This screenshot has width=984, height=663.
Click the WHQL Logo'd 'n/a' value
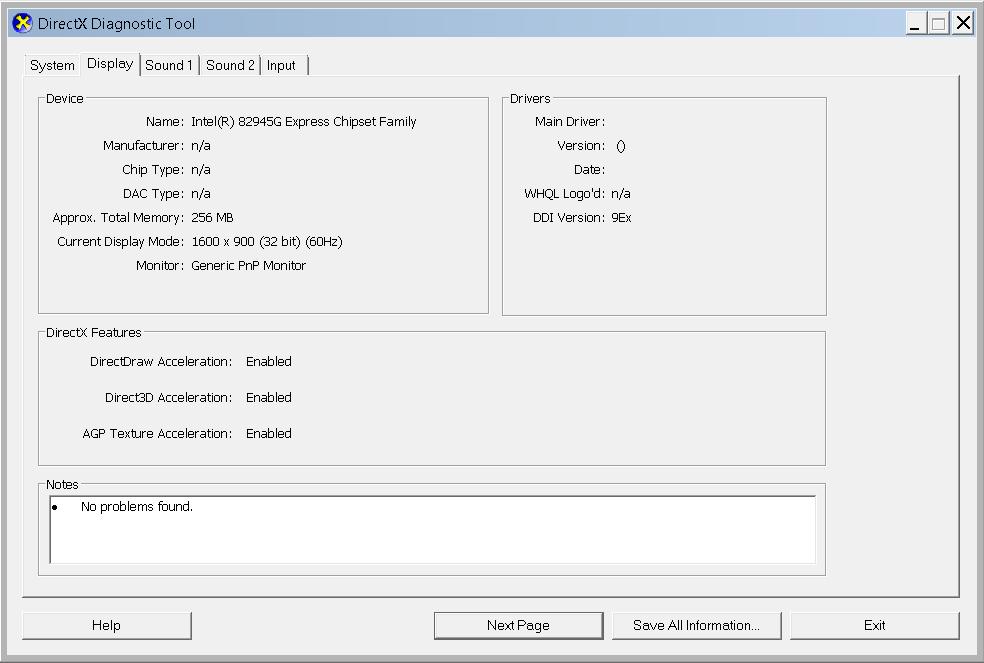tap(621, 194)
